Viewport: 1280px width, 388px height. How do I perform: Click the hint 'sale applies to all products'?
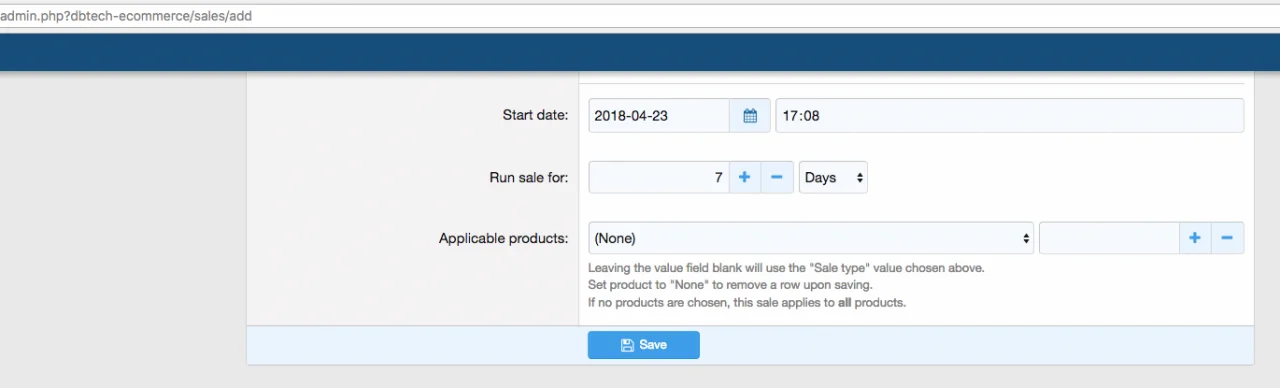747,302
